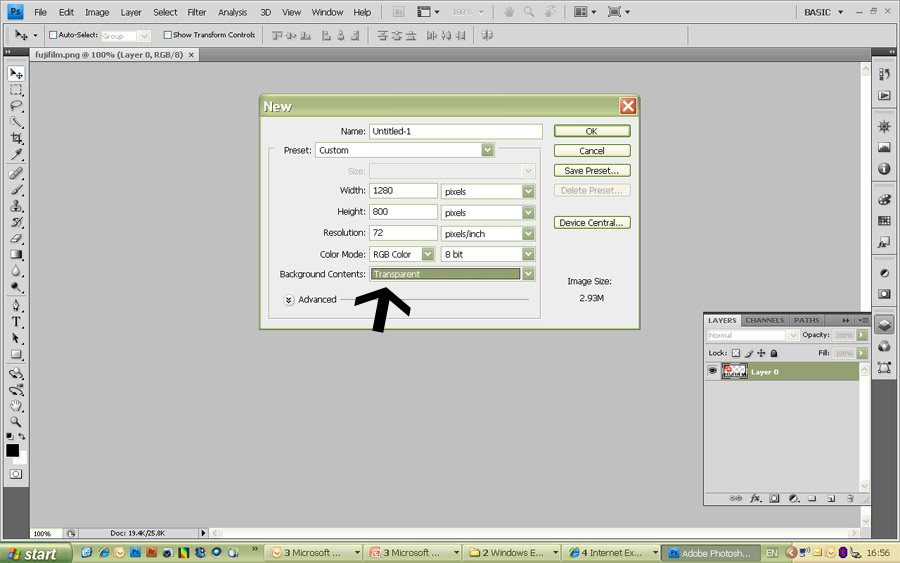900x563 pixels.
Task: Open the Filter menu
Action: 197,12
